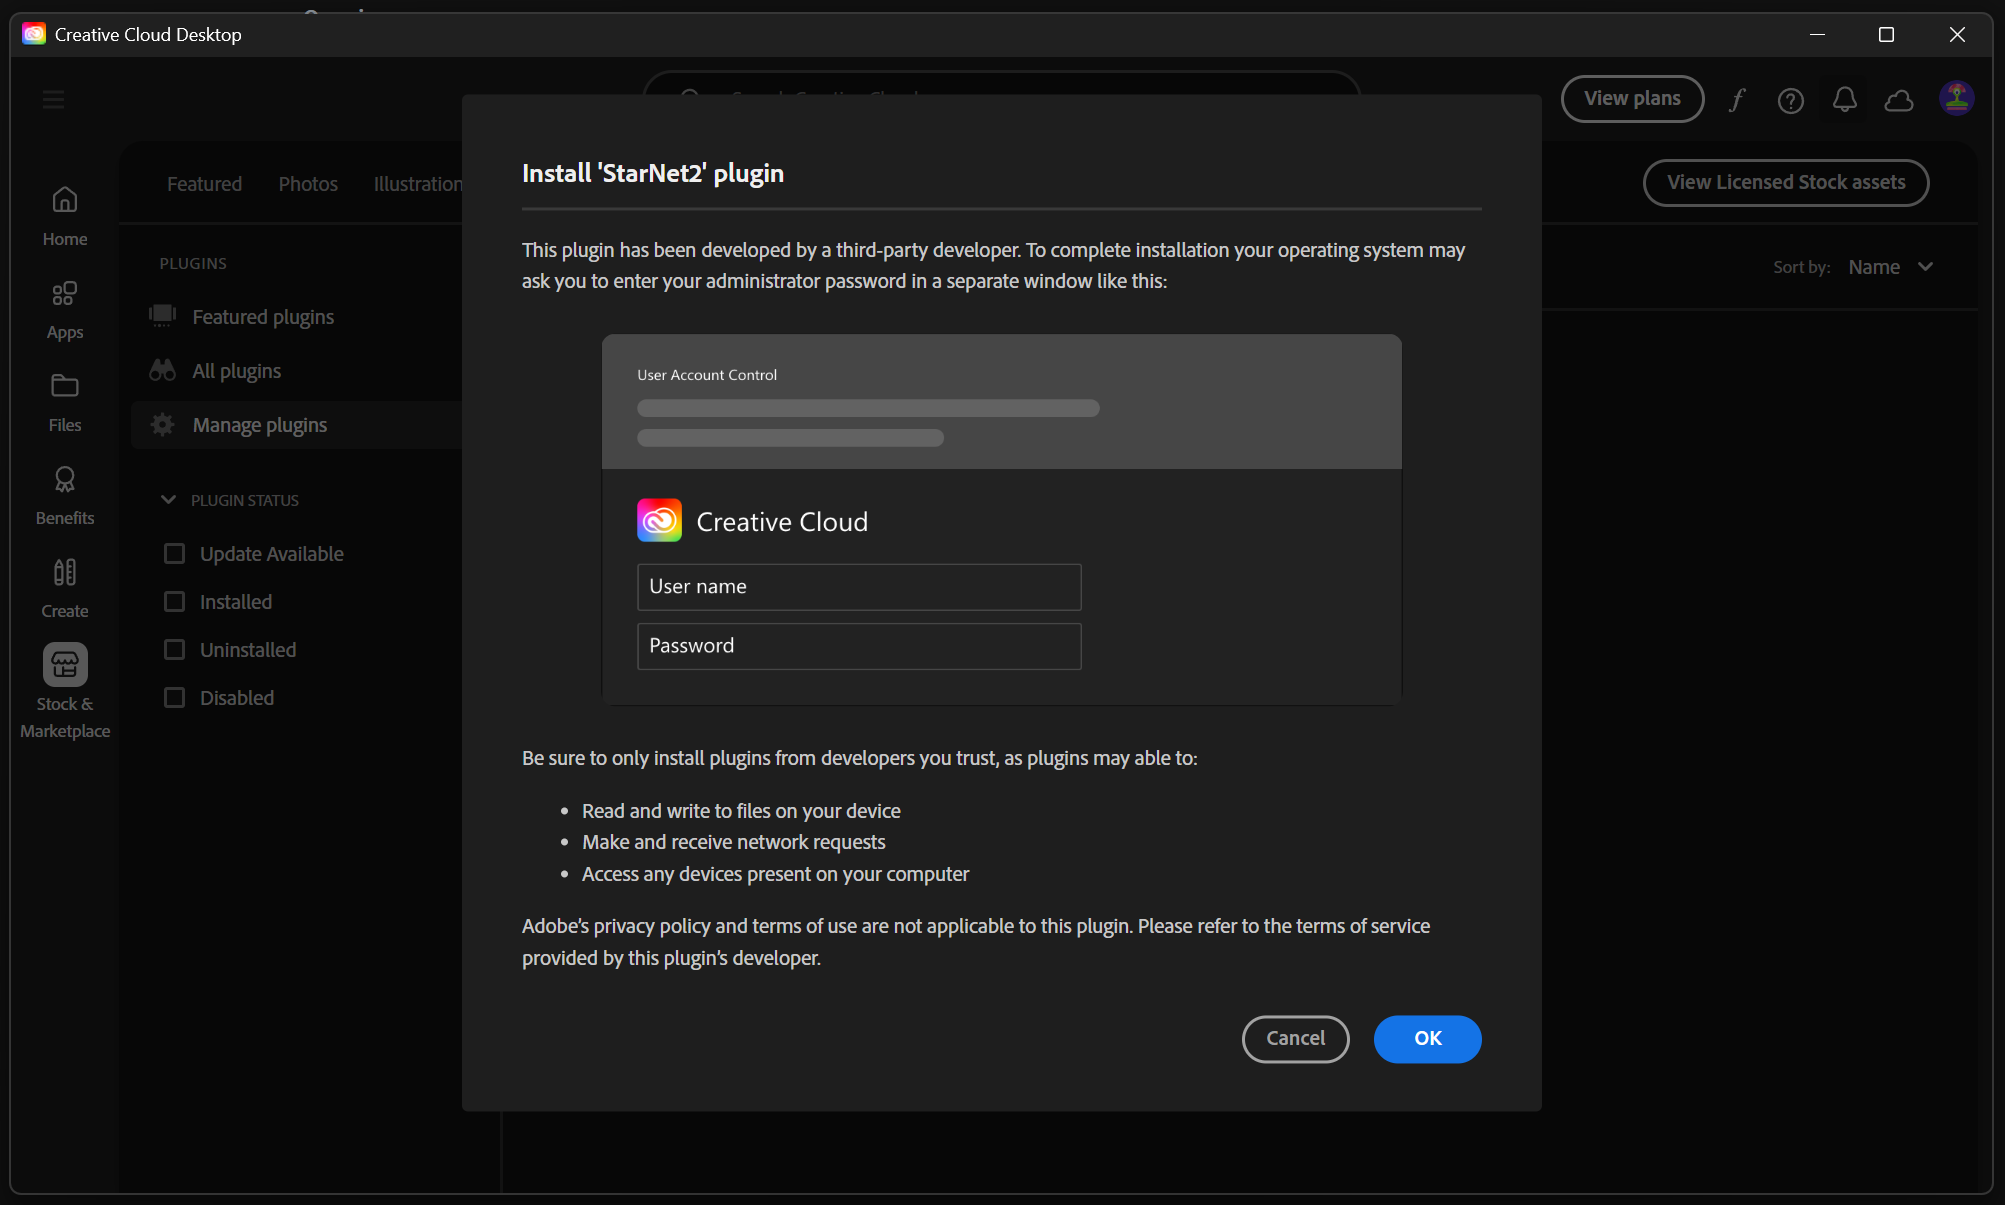The image size is (2005, 1205).
Task: Cancel the StarNet2 plugin installation
Action: pos(1295,1038)
